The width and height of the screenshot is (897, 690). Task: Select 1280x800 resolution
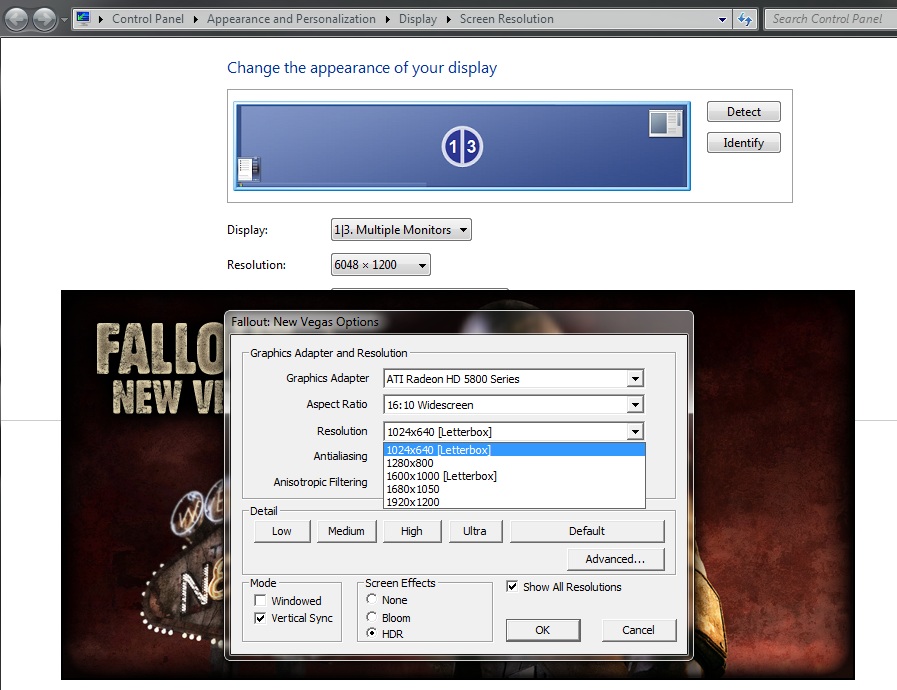click(514, 463)
